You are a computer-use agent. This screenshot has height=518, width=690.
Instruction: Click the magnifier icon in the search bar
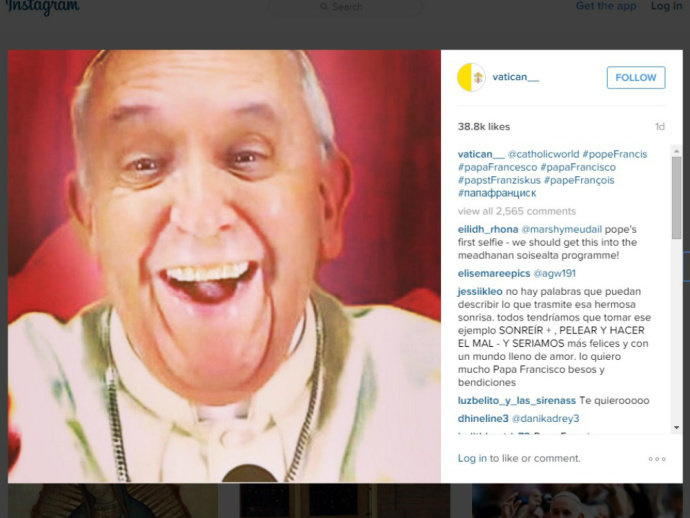[x=324, y=7]
